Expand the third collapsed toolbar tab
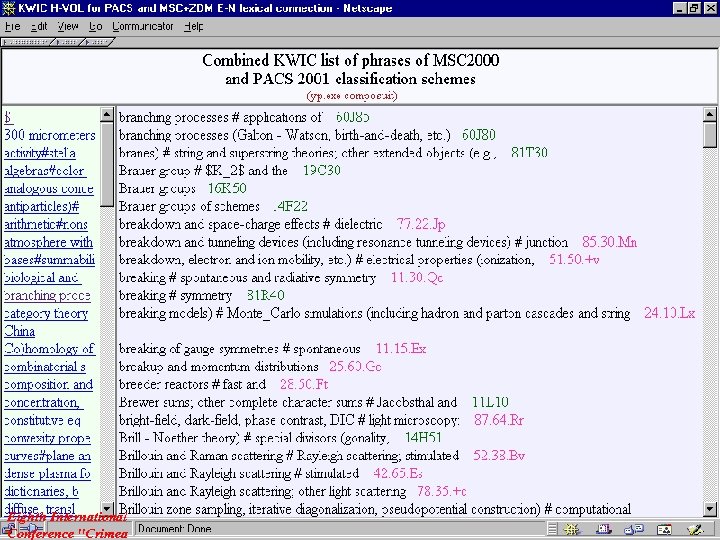Viewport: 720px width, 540px height. (97, 42)
